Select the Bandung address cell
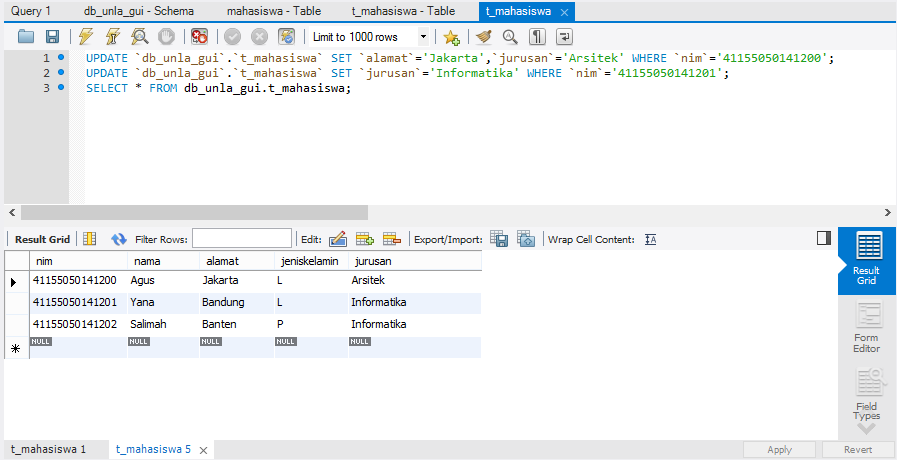This screenshot has width=897, height=460. [237, 303]
